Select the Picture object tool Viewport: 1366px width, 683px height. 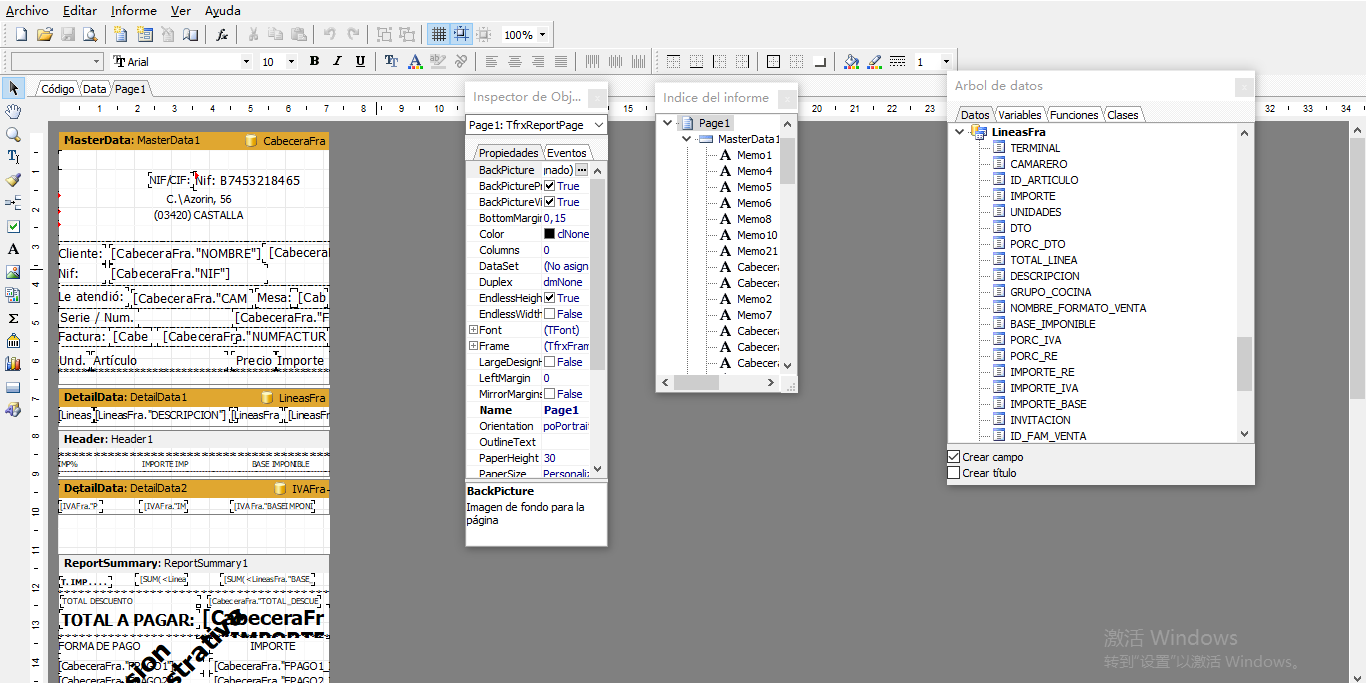click(x=14, y=272)
